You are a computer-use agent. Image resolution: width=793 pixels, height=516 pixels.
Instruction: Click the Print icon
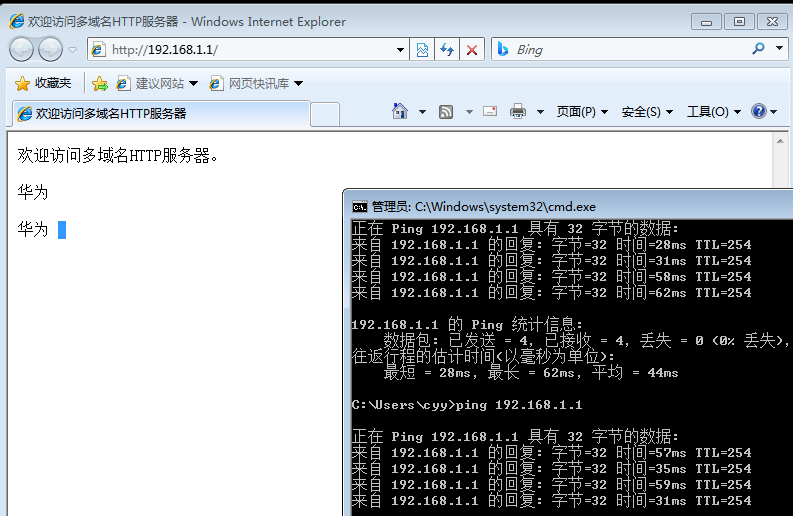pyautogui.click(x=517, y=111)
